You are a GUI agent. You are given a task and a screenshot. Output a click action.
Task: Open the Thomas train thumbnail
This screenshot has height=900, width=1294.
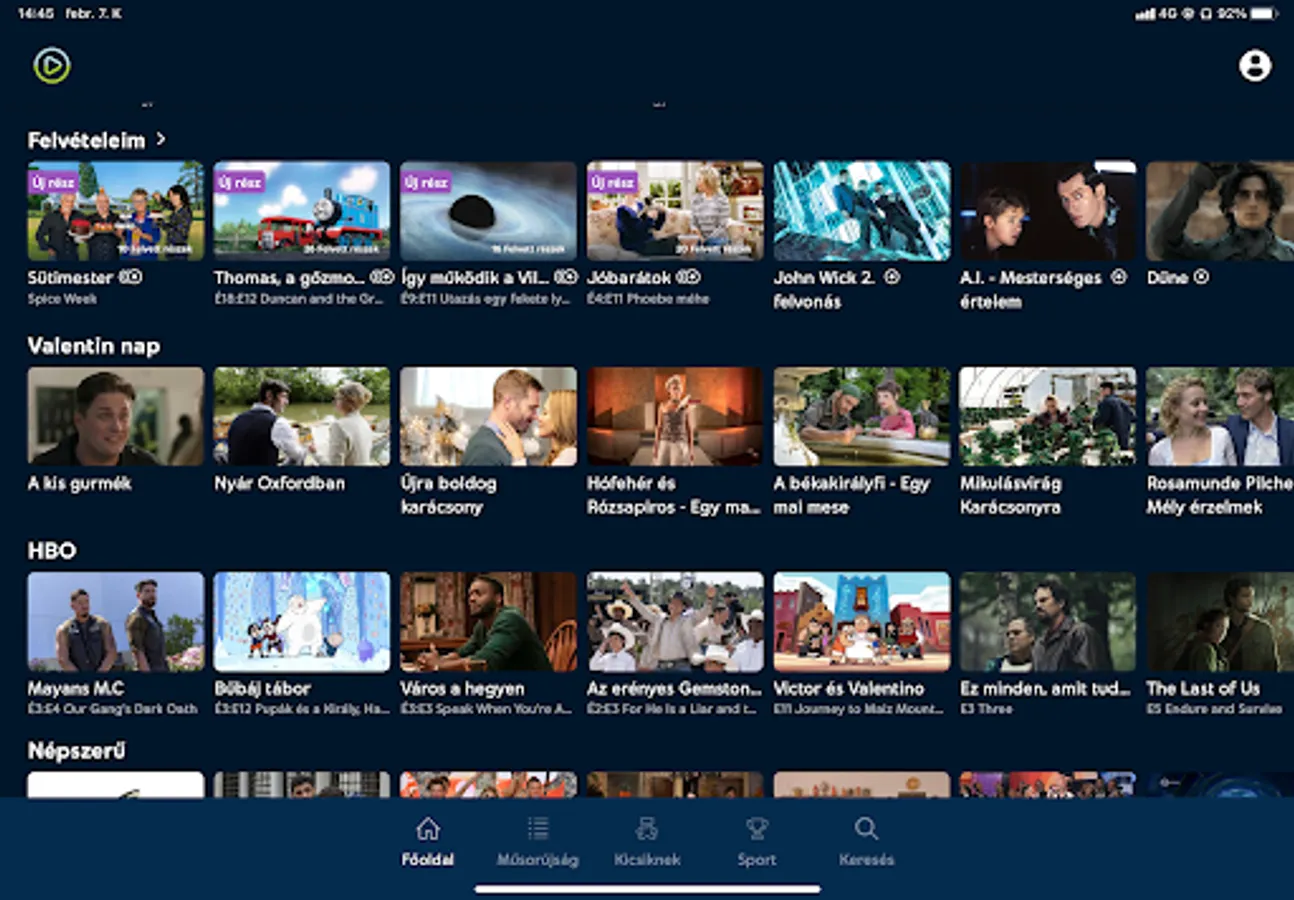(x=302, y=211)
